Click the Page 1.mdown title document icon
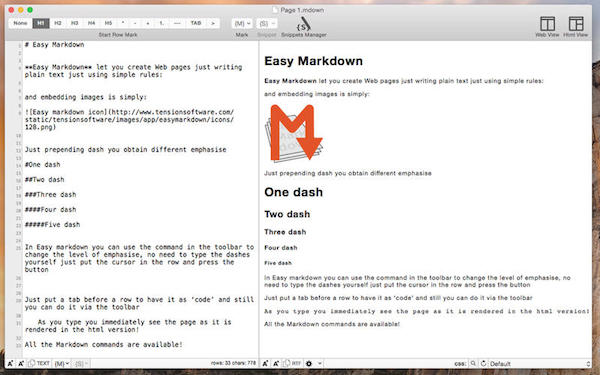Screen dimensions: 600x375 tap(276, 10)
